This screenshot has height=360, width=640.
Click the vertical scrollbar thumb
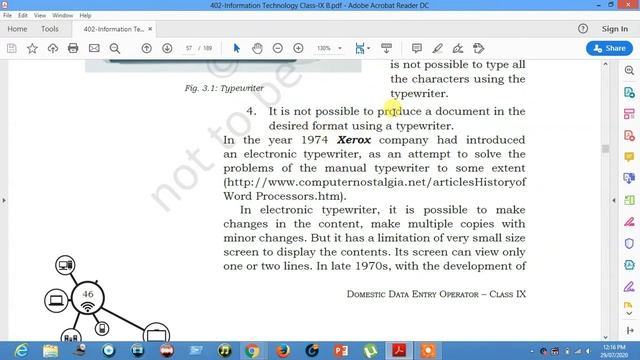(x=605, y=149)
